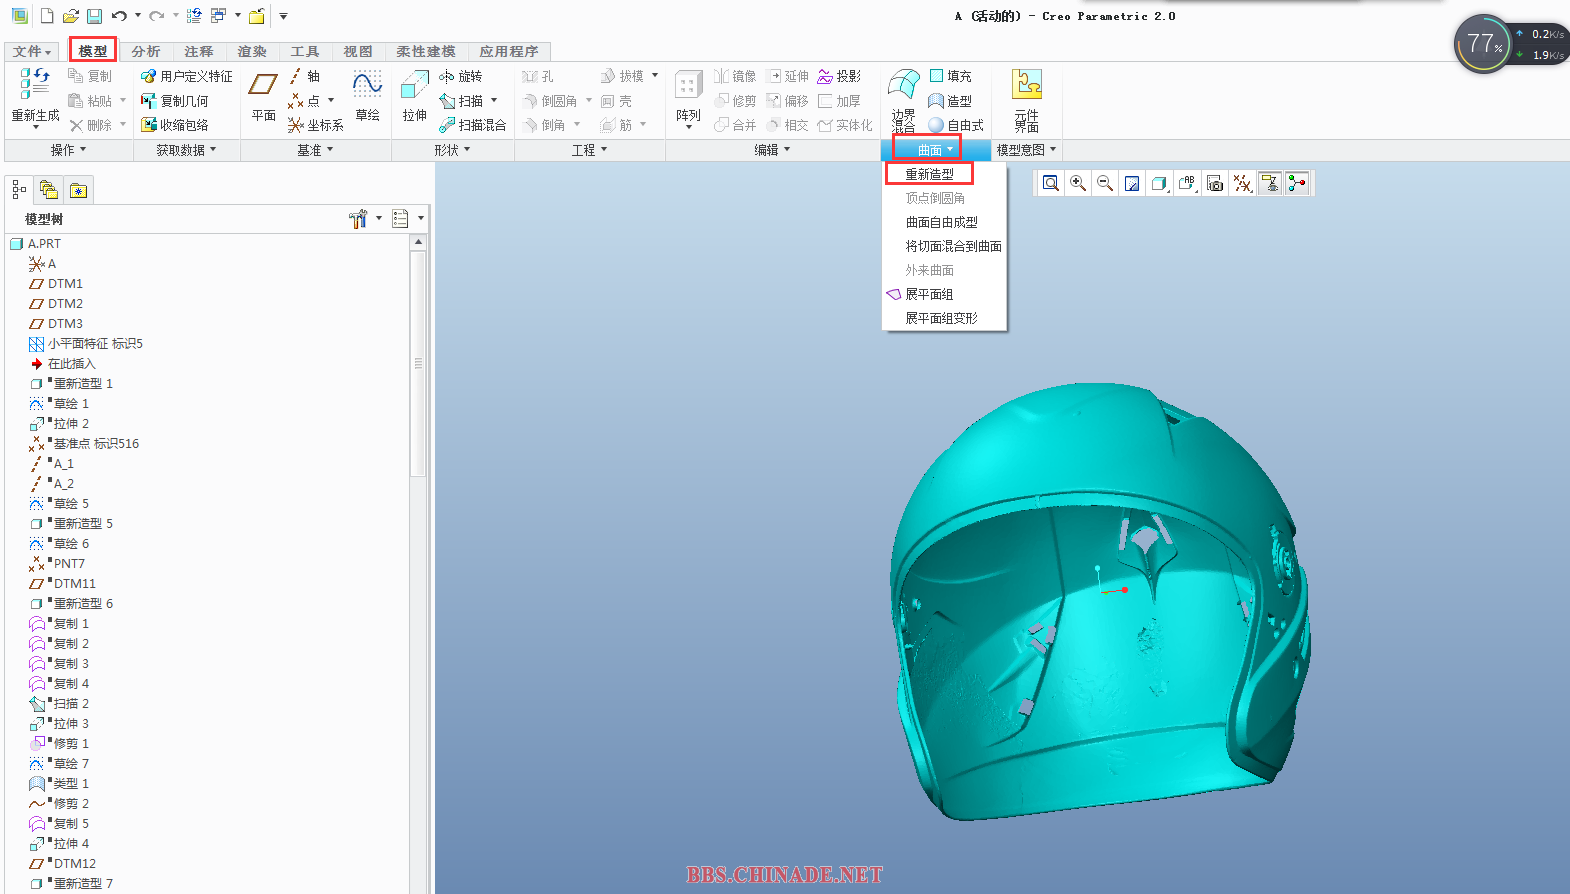Expand the 形状 shapes group

[452, 150]
